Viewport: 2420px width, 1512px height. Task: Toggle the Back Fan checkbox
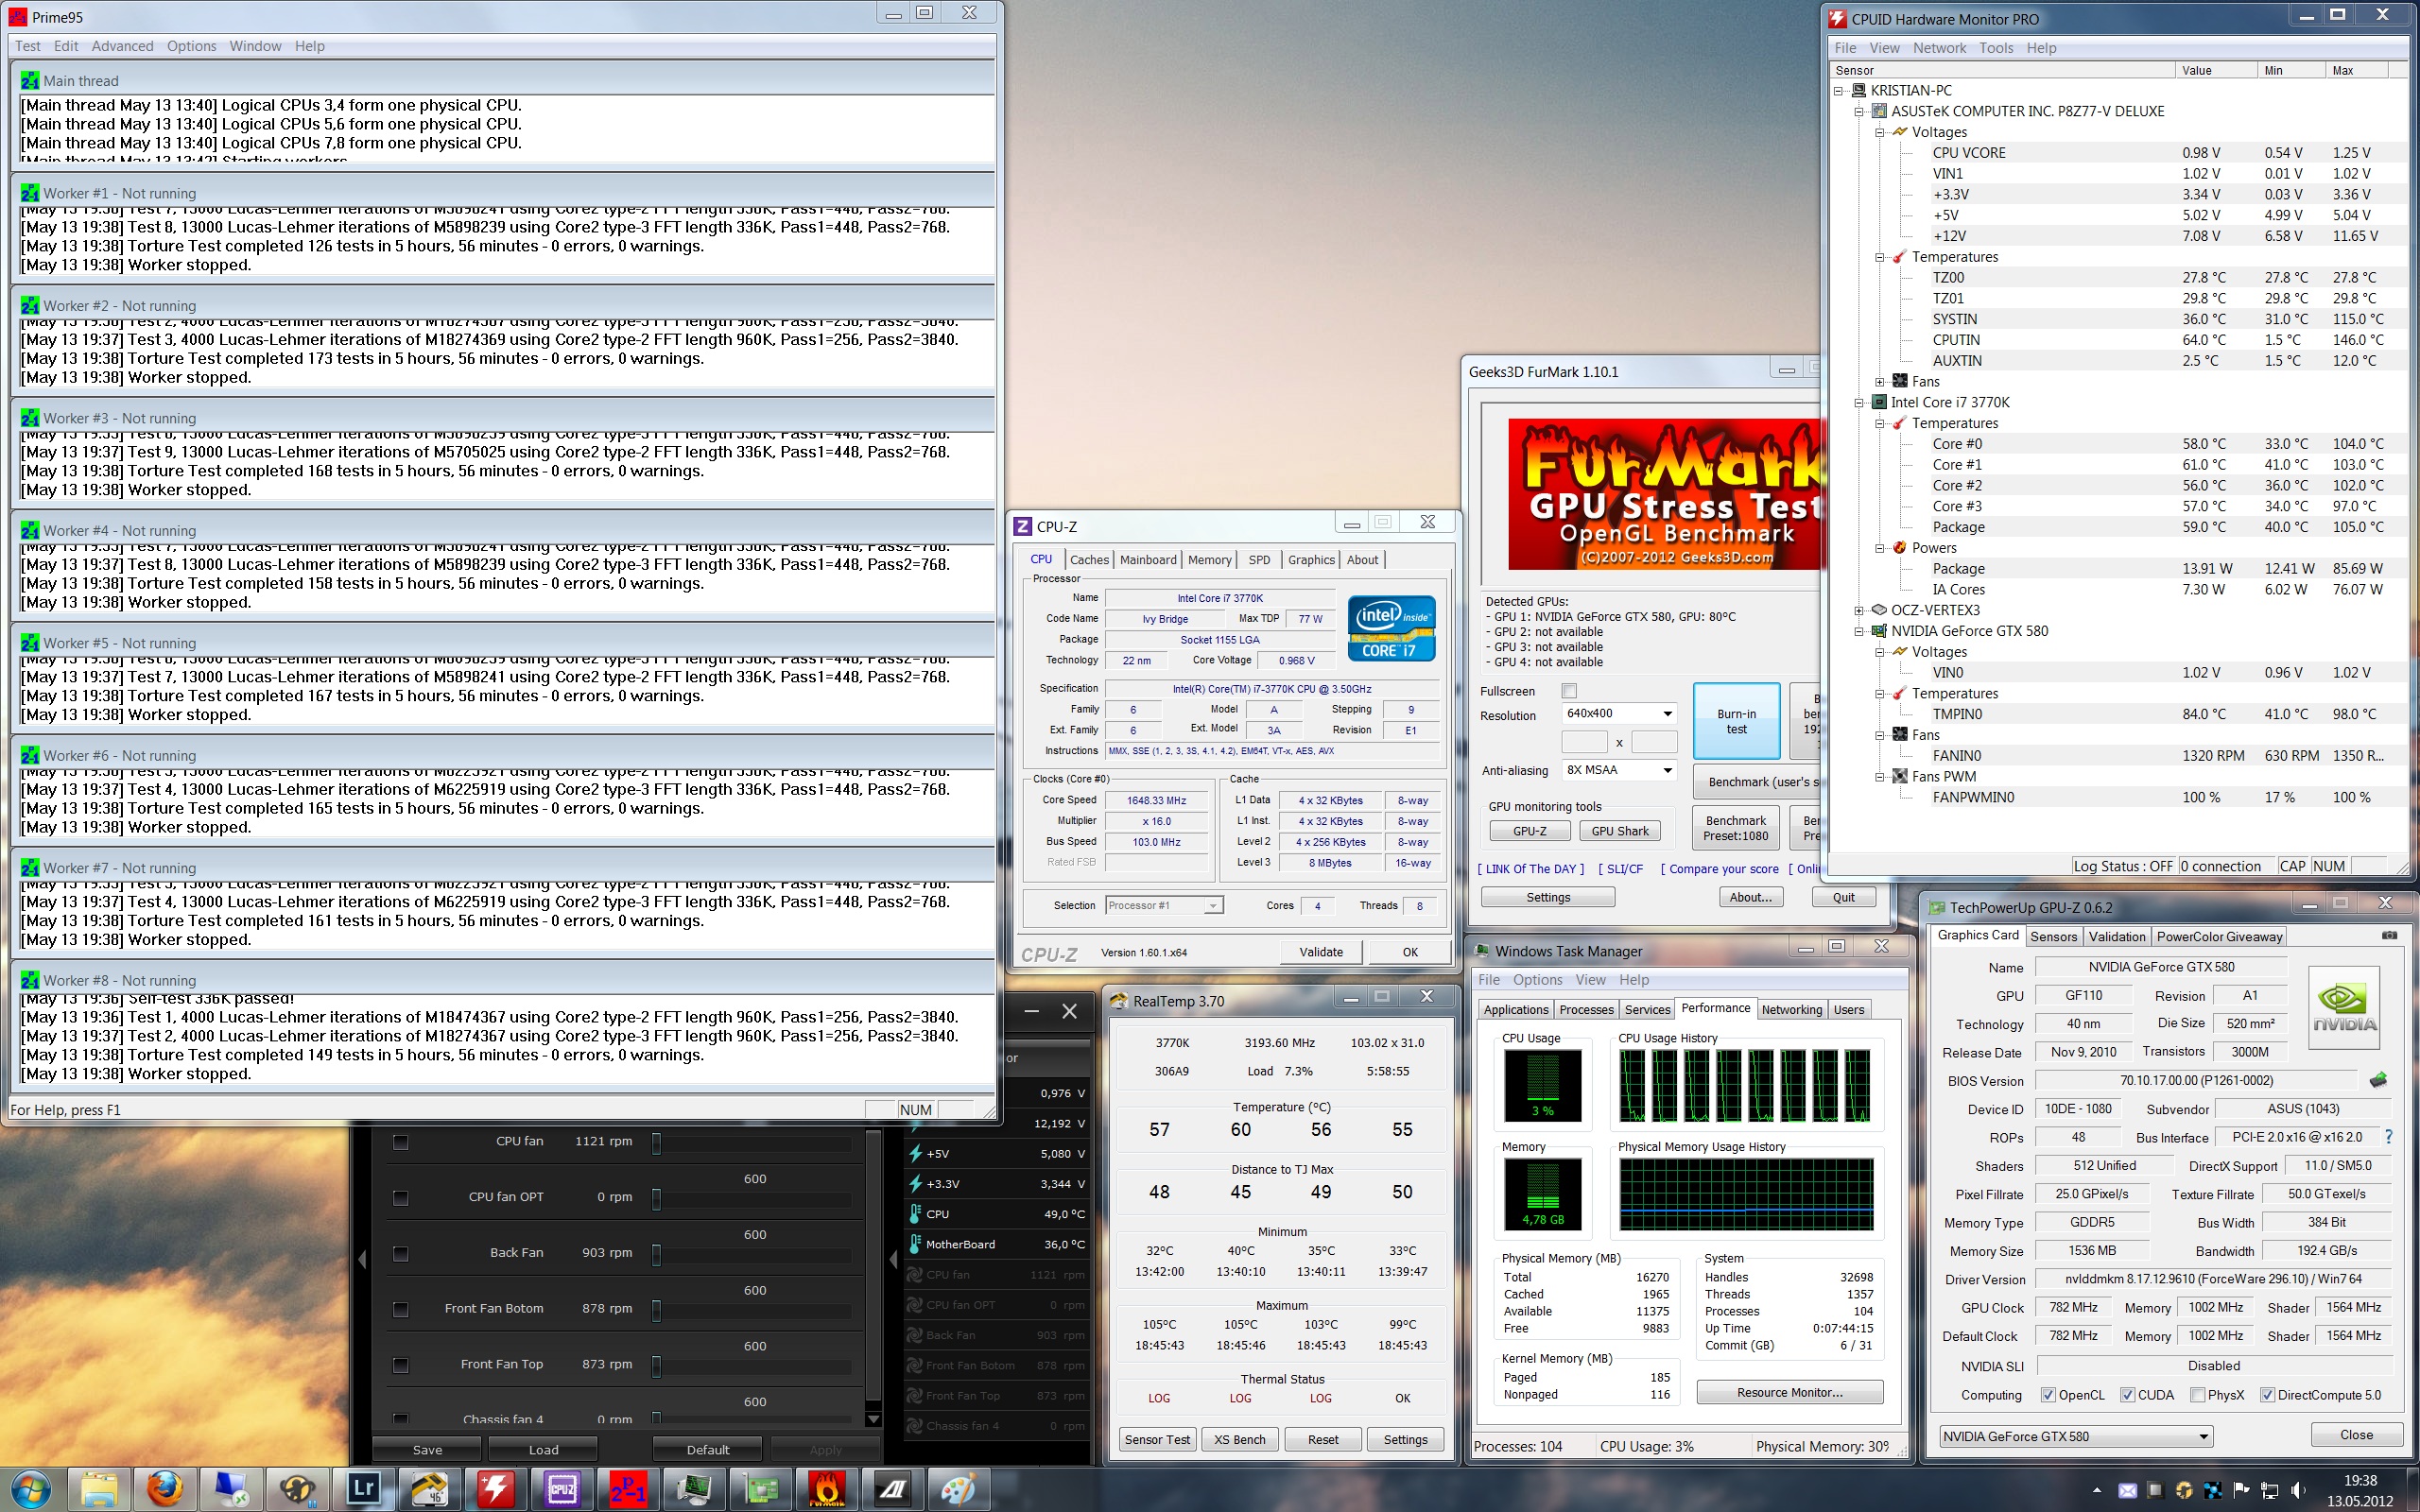400,1253
